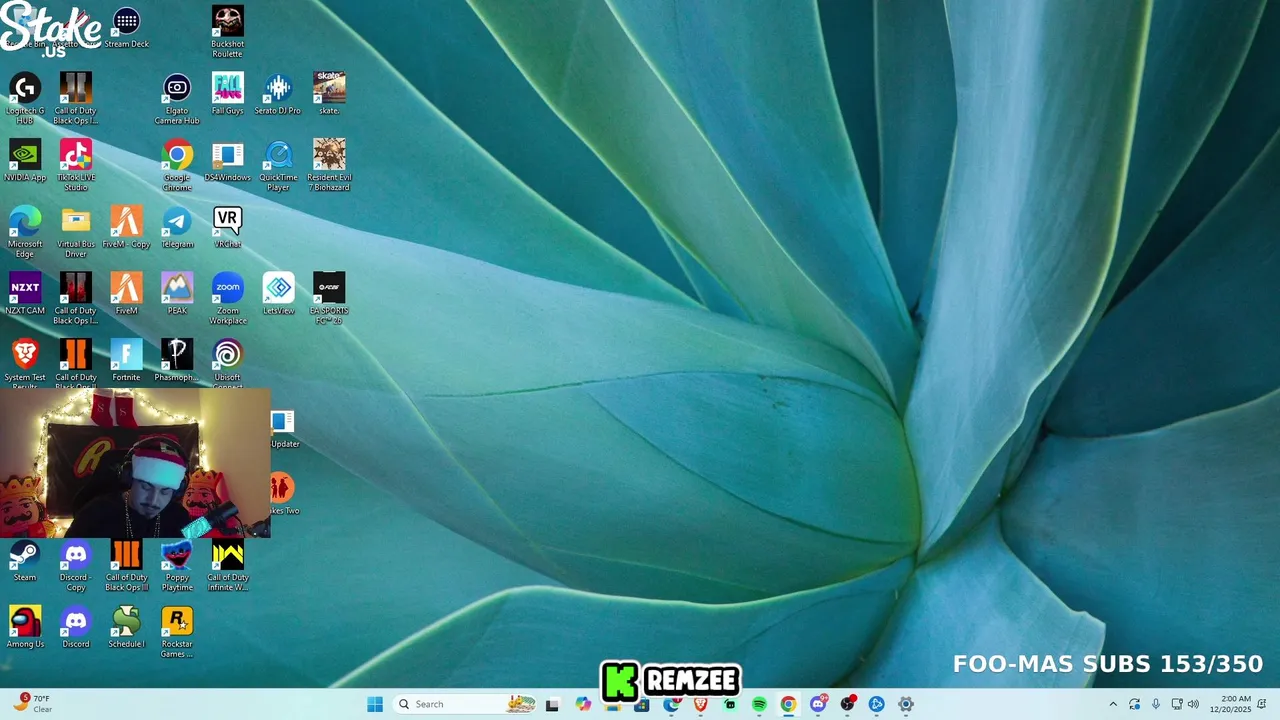Launch the PEAK game icon

point(177,294)
